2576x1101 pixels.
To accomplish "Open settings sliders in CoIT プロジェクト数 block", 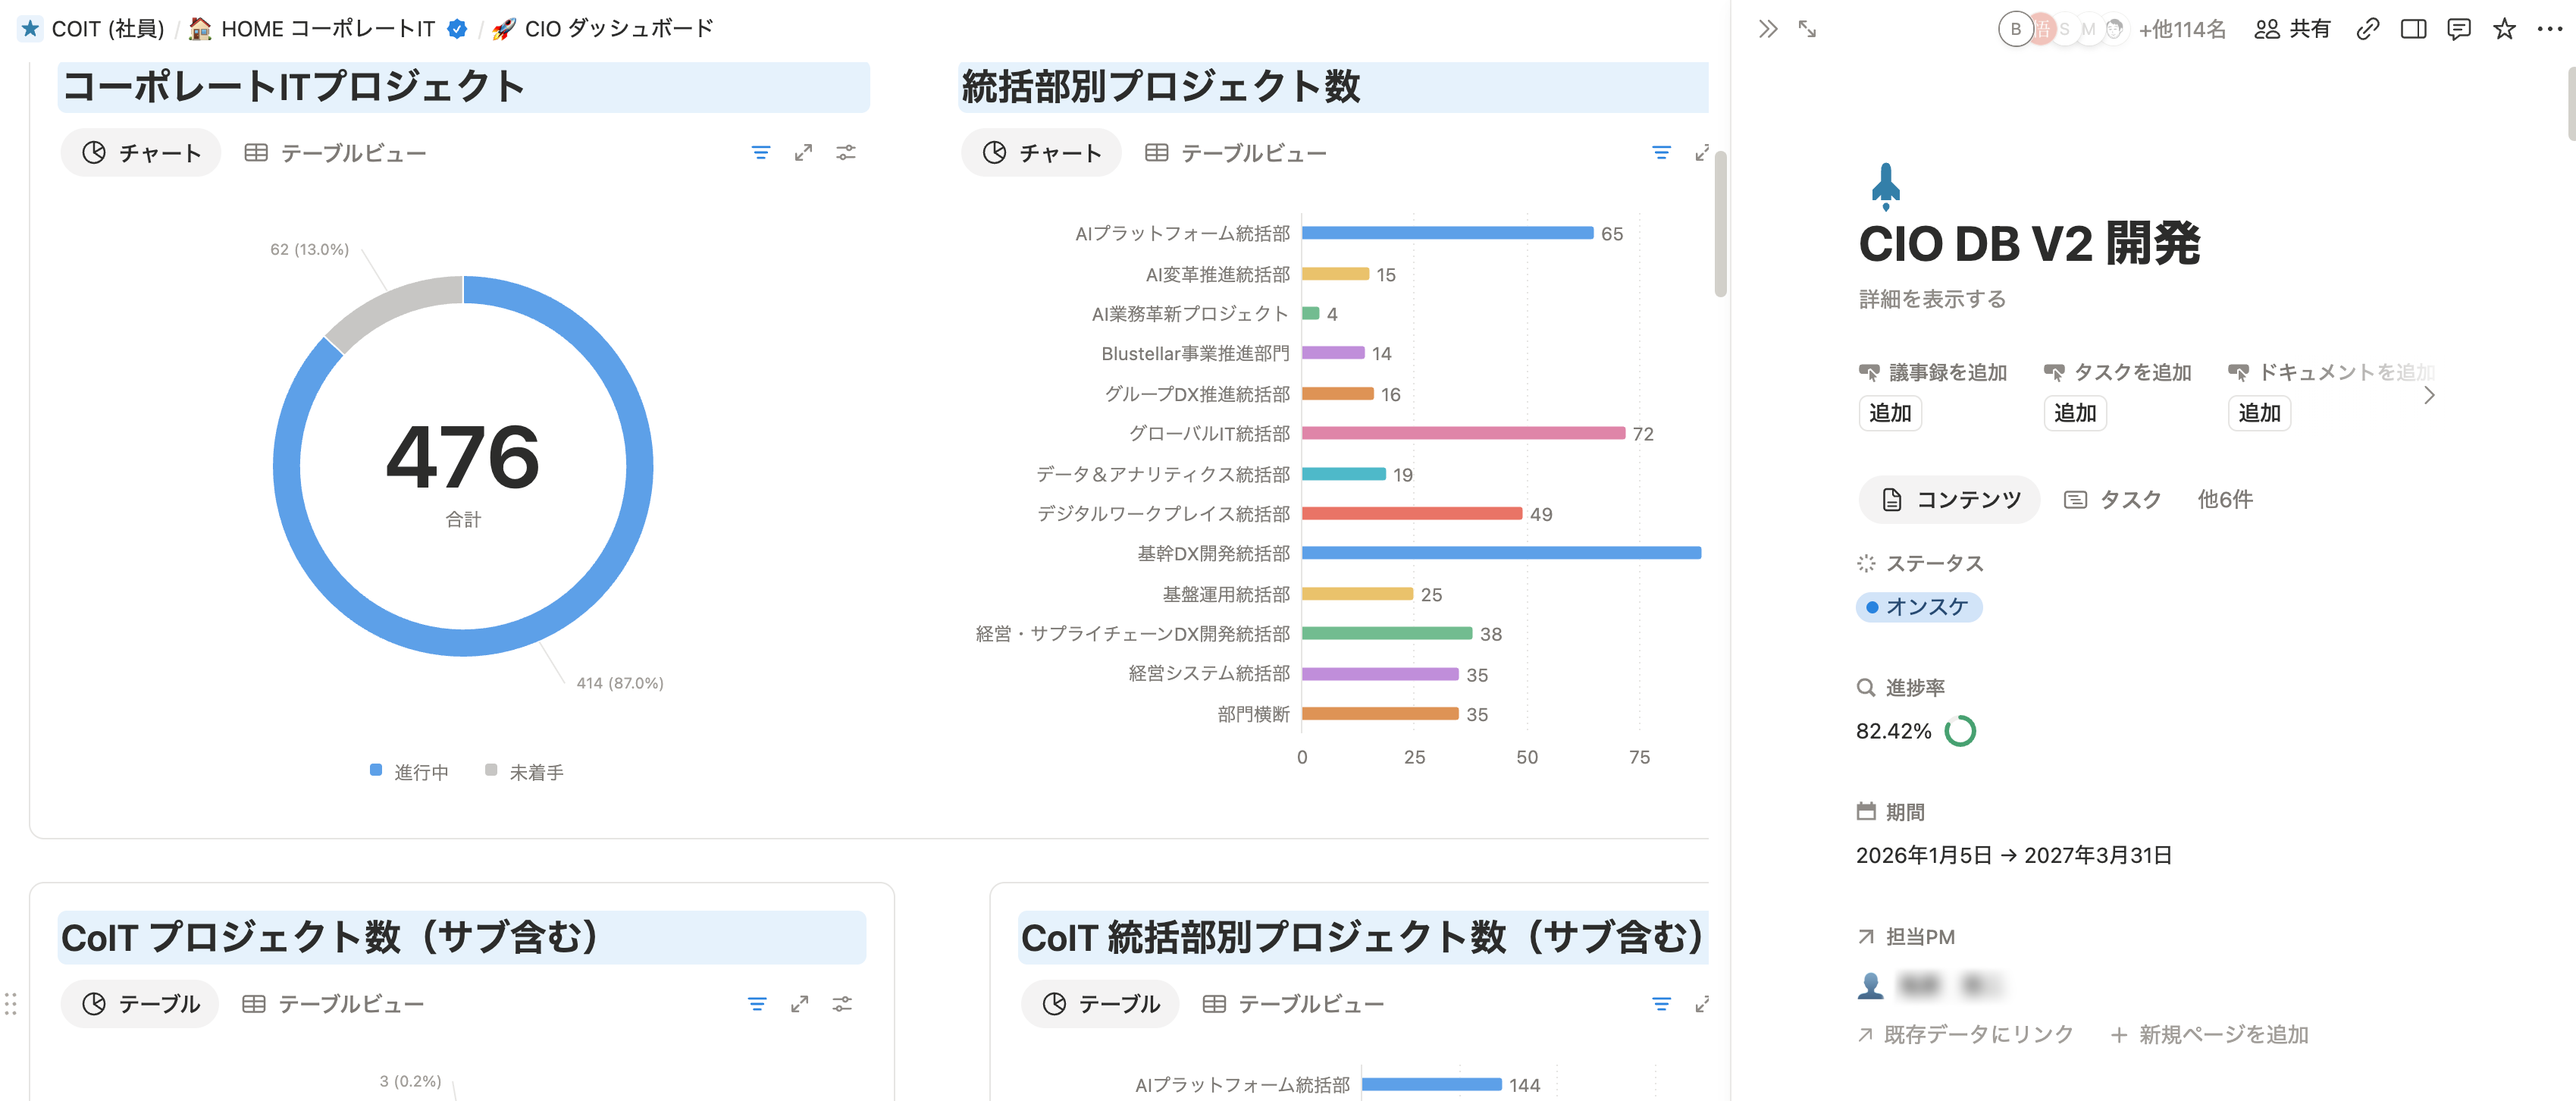I will [x=842, y=1004].
